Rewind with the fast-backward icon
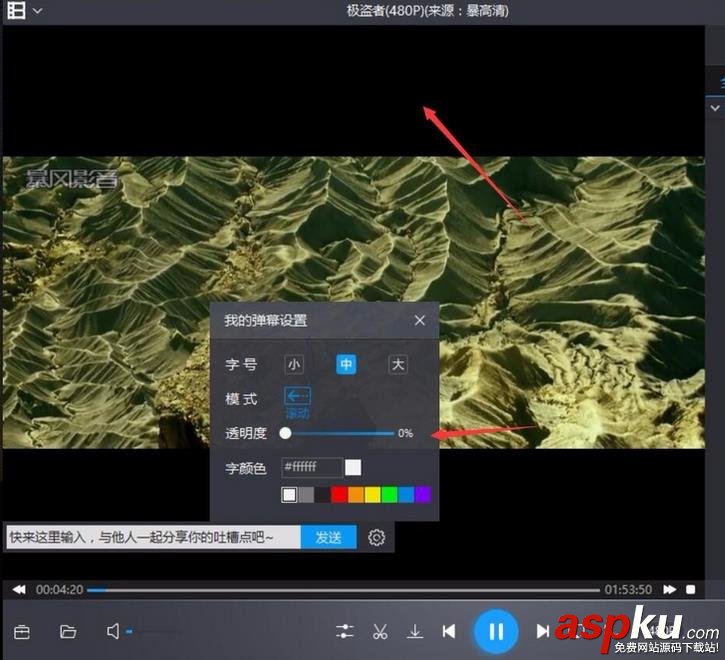The width and height of the screenshot is (725, 660). click(x=19, y=589)
